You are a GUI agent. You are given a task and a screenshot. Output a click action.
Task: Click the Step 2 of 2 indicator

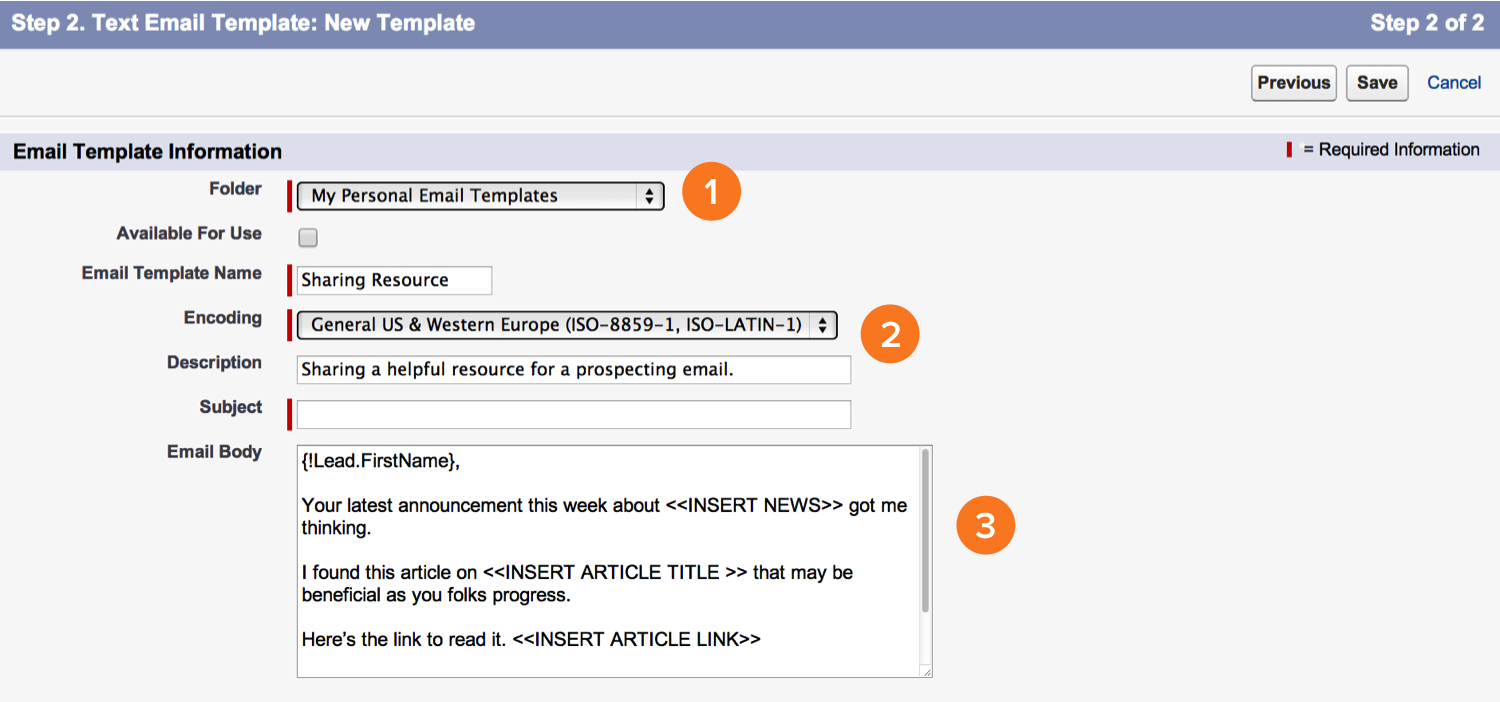pos(1427,23)
